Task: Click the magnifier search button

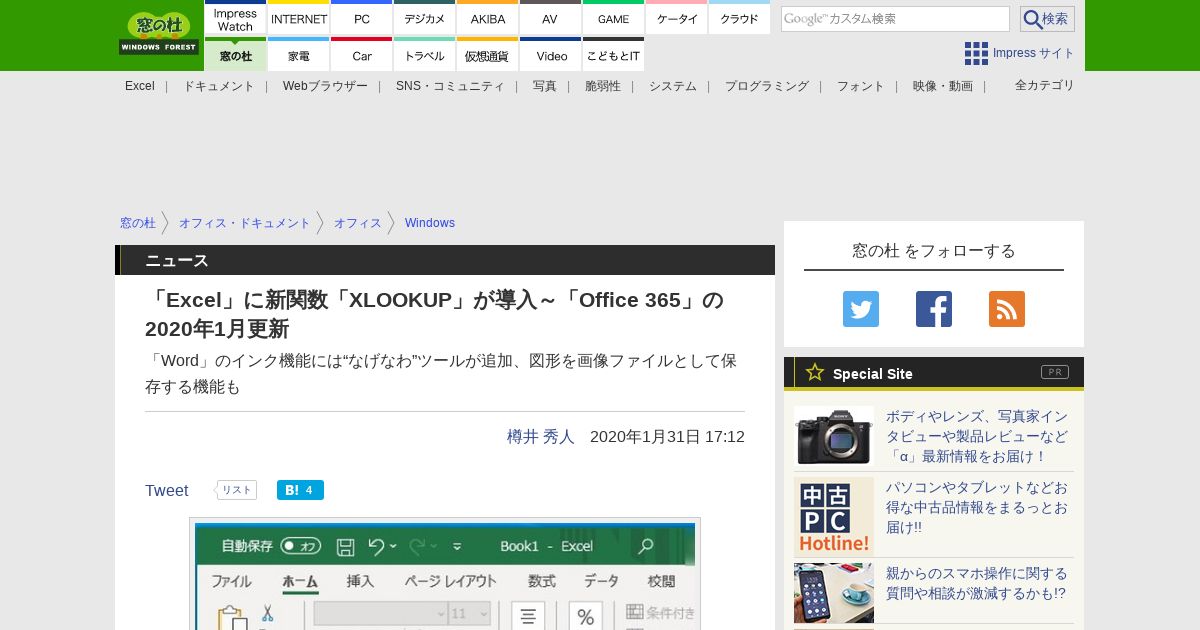Action: pos(1046,19)
